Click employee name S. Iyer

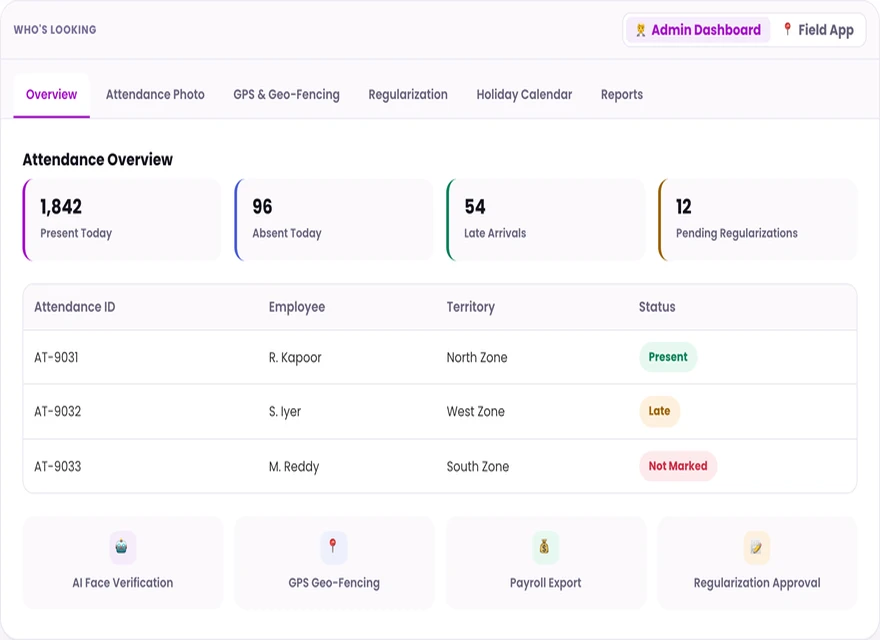pos(285,412)
